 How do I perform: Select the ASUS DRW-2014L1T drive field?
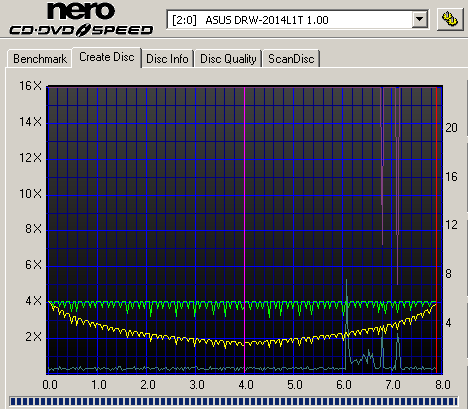click(x=297, y=20)
